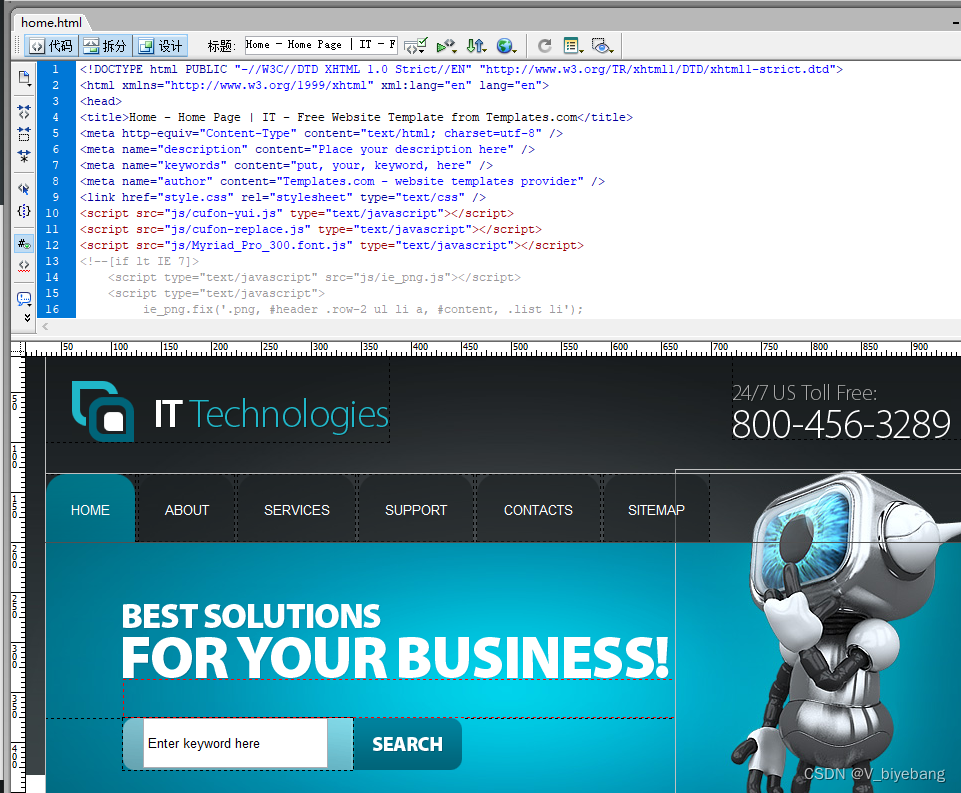The image size is (961, 793).
Task: Click the SEARCH button in design view
Action: (x=408, y=744)
